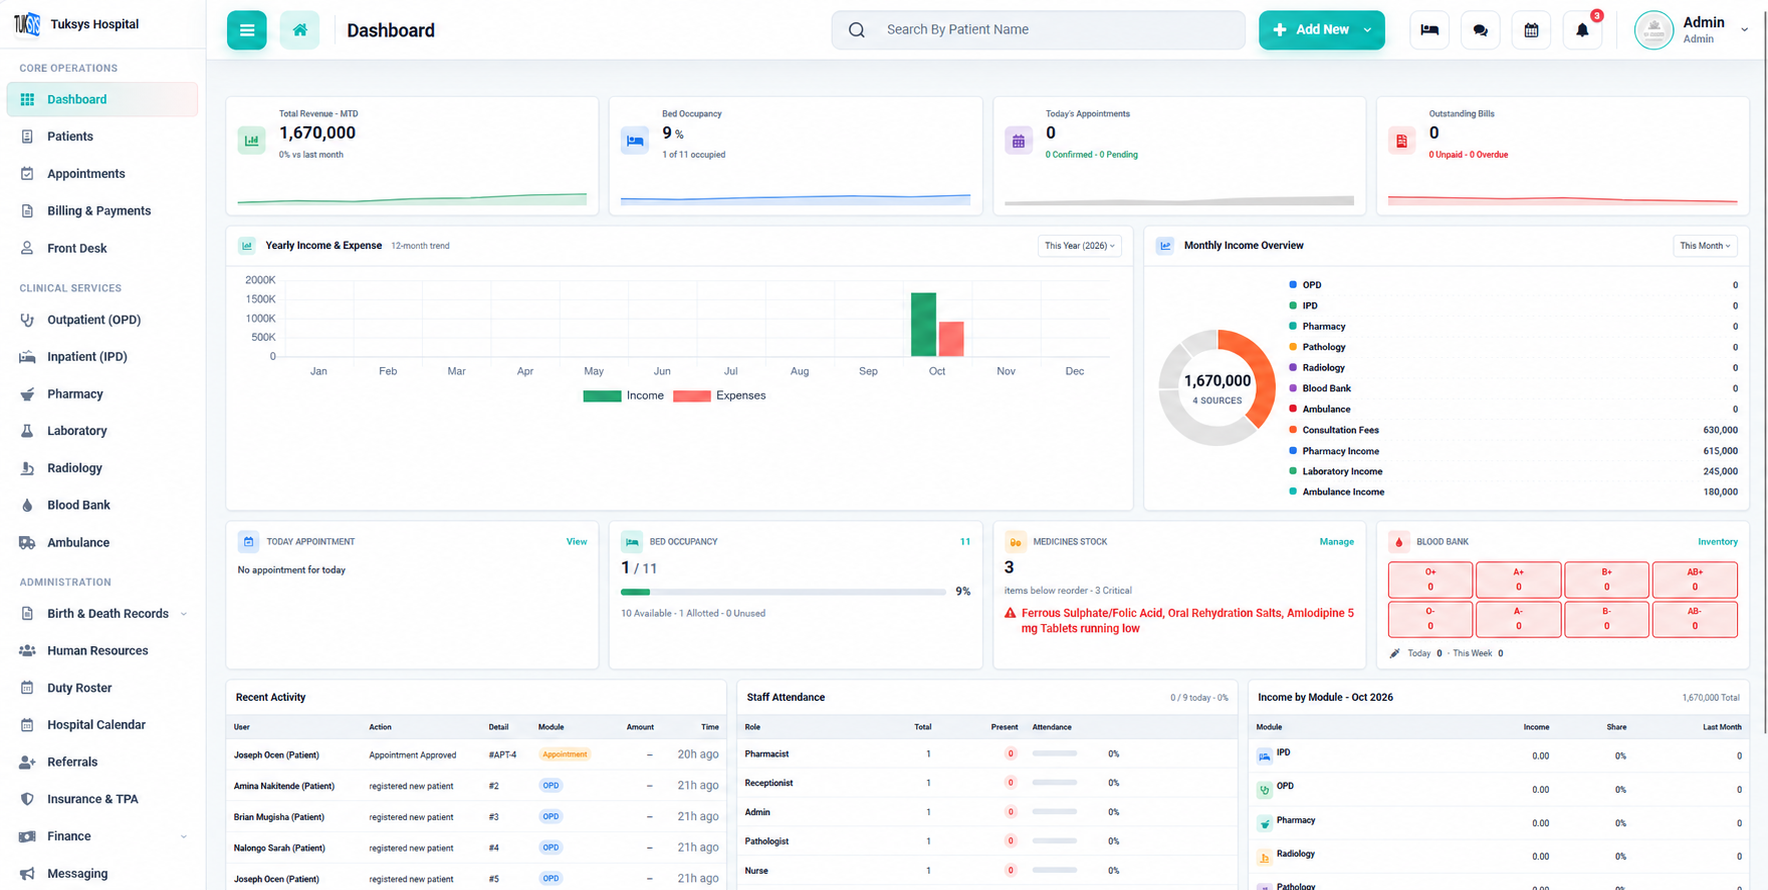Open the chat messages icon
The image size is (1768, 890).
(x=1480, y=30)
